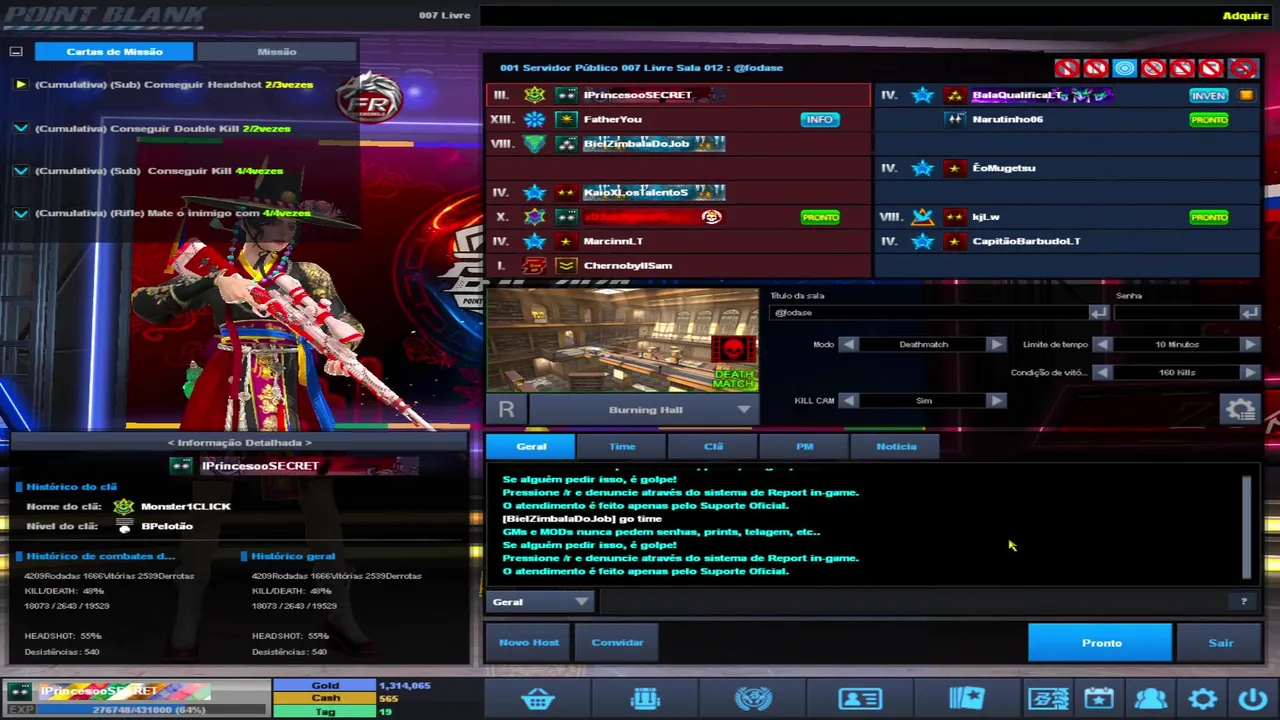This screenshot has height=720, width=1280.
Task: Click the random map R button
Action: click(x=506, y=409)
